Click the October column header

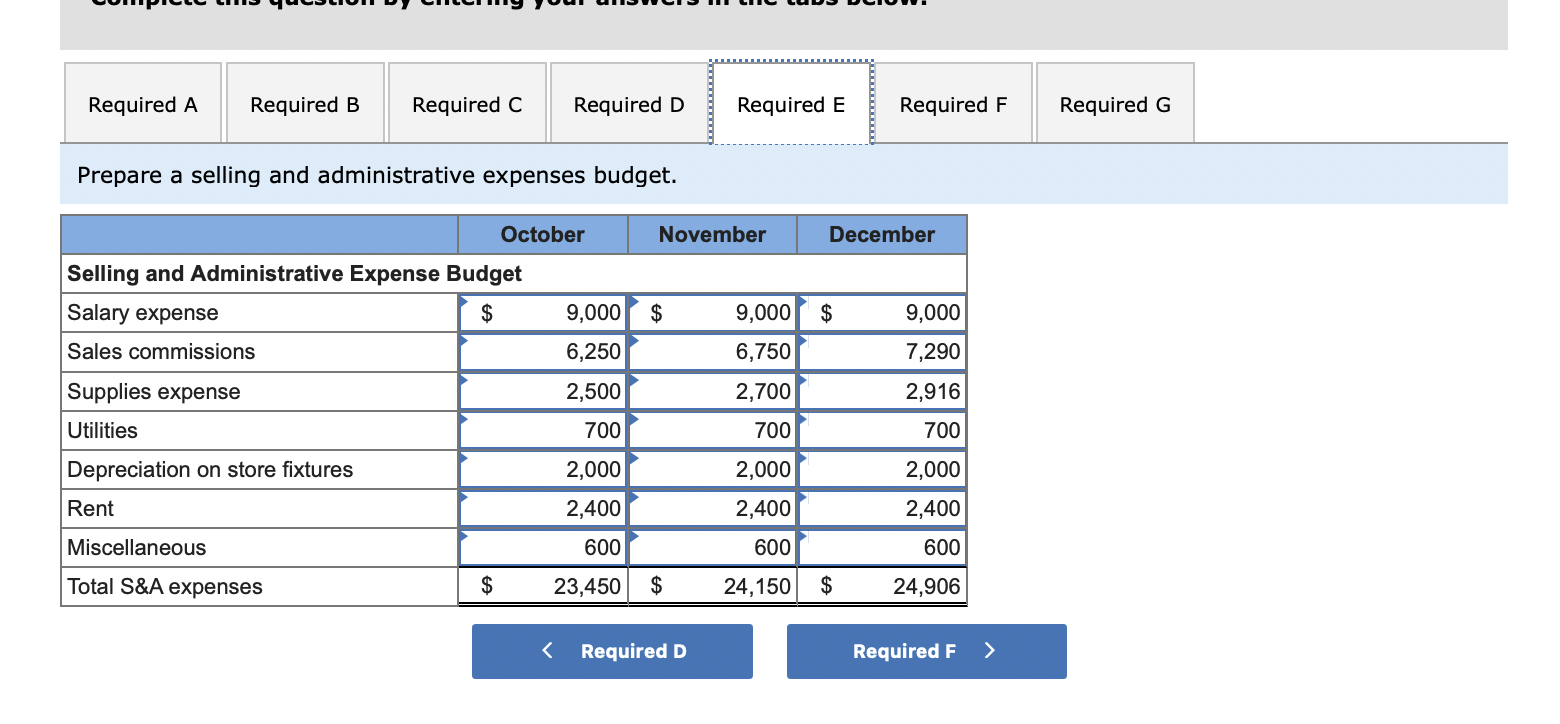(543, 235)
